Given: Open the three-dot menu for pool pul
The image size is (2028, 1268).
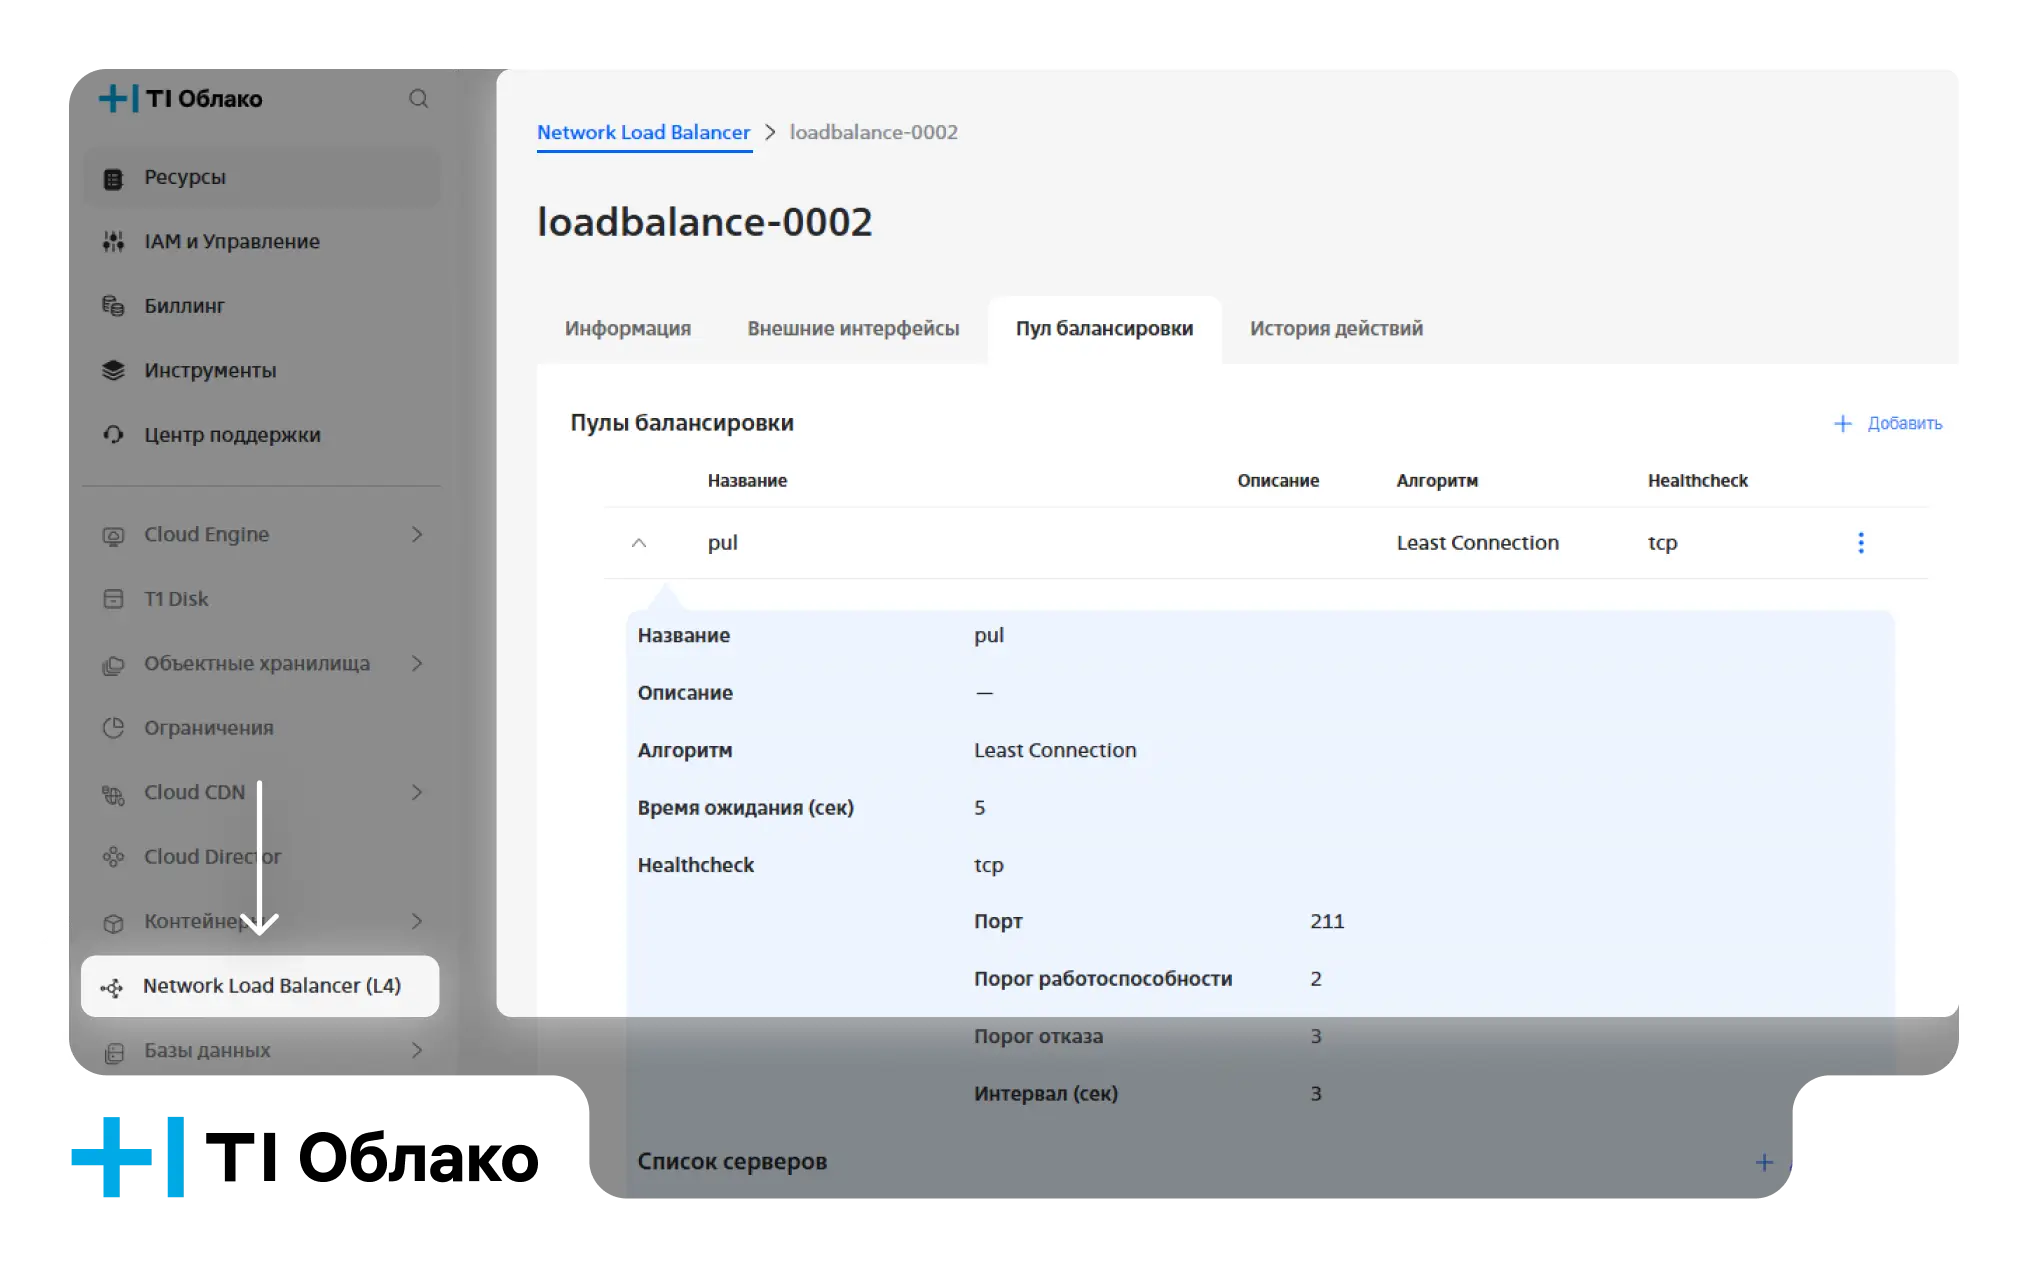Looking at the screenshot, I should click(x=1860, y=543).
